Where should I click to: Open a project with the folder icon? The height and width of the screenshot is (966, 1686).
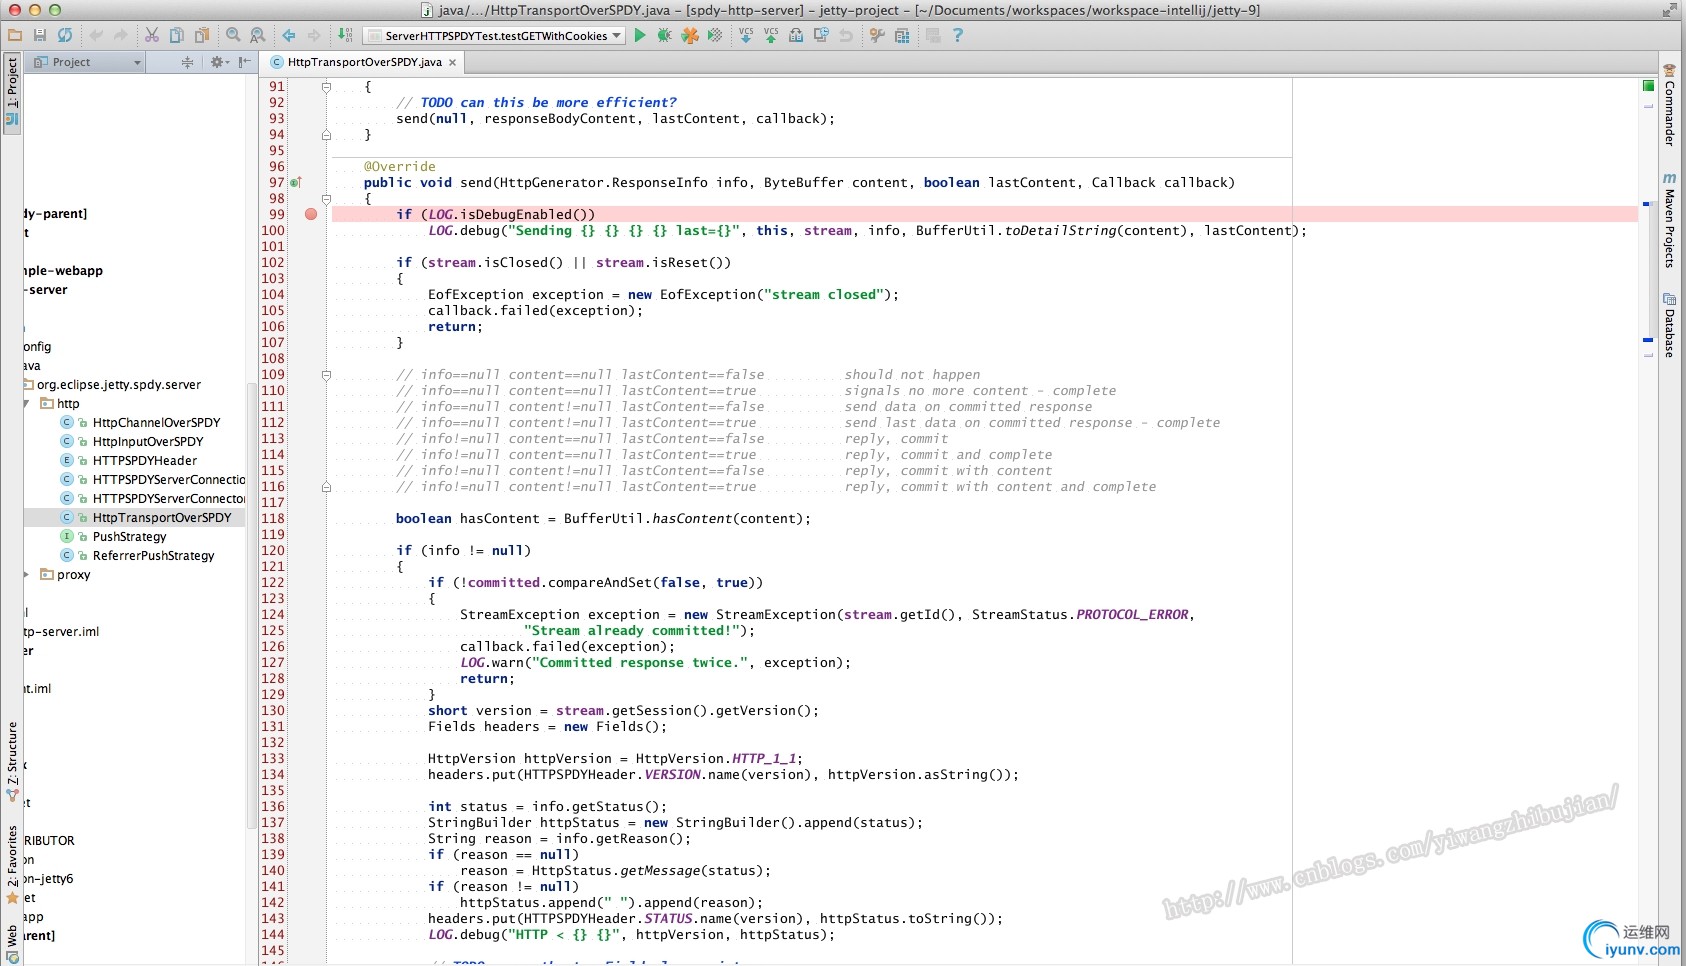[x=15, y=35]
